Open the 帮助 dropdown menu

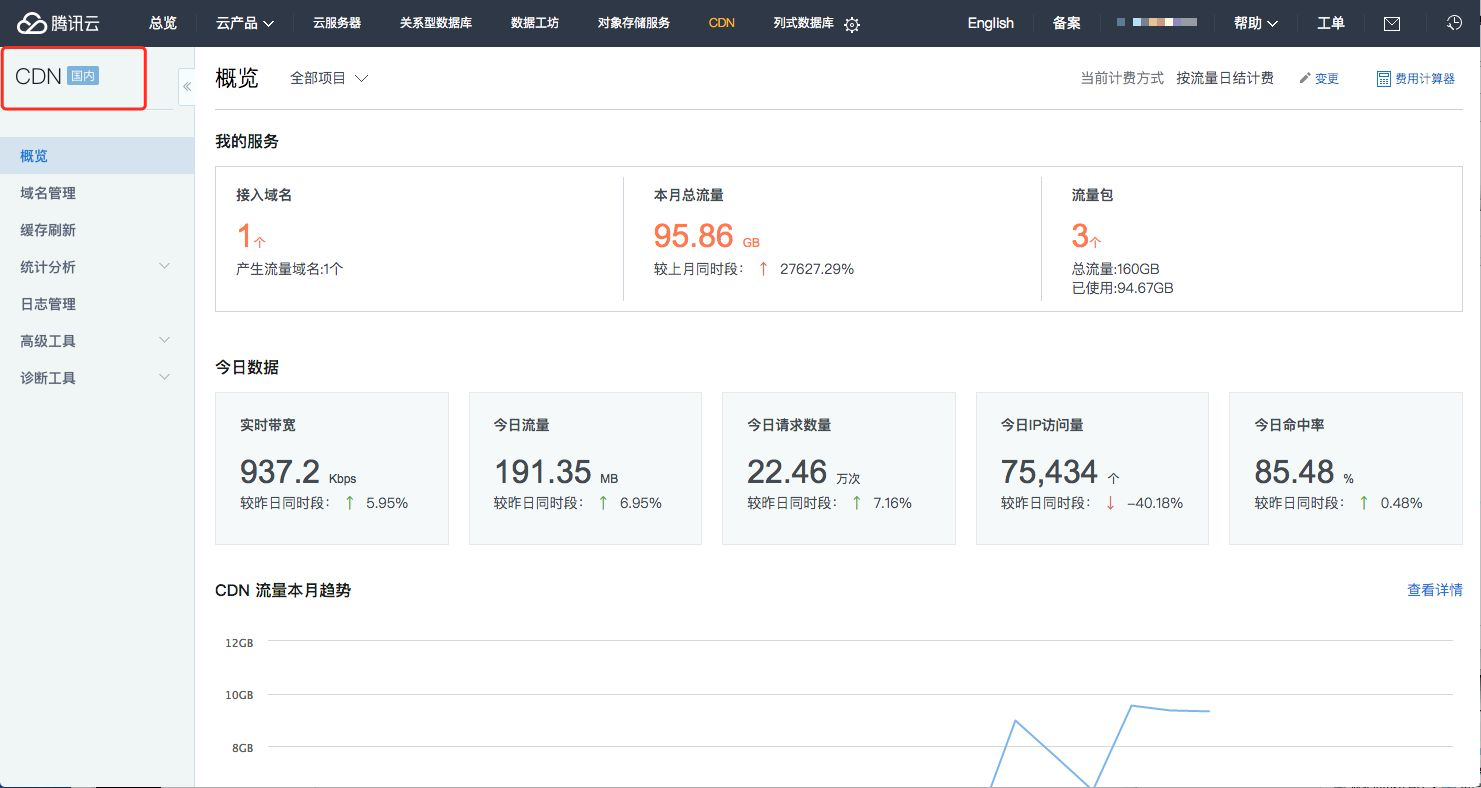pos(1256,23)
